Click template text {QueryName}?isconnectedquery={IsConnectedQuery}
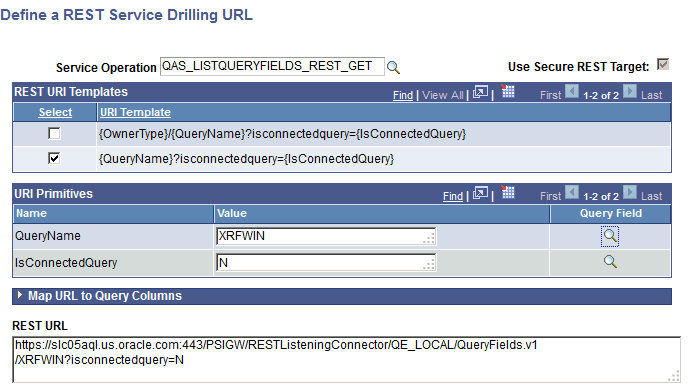This screenshot has width=691, height=388. [x=246, y=159]
